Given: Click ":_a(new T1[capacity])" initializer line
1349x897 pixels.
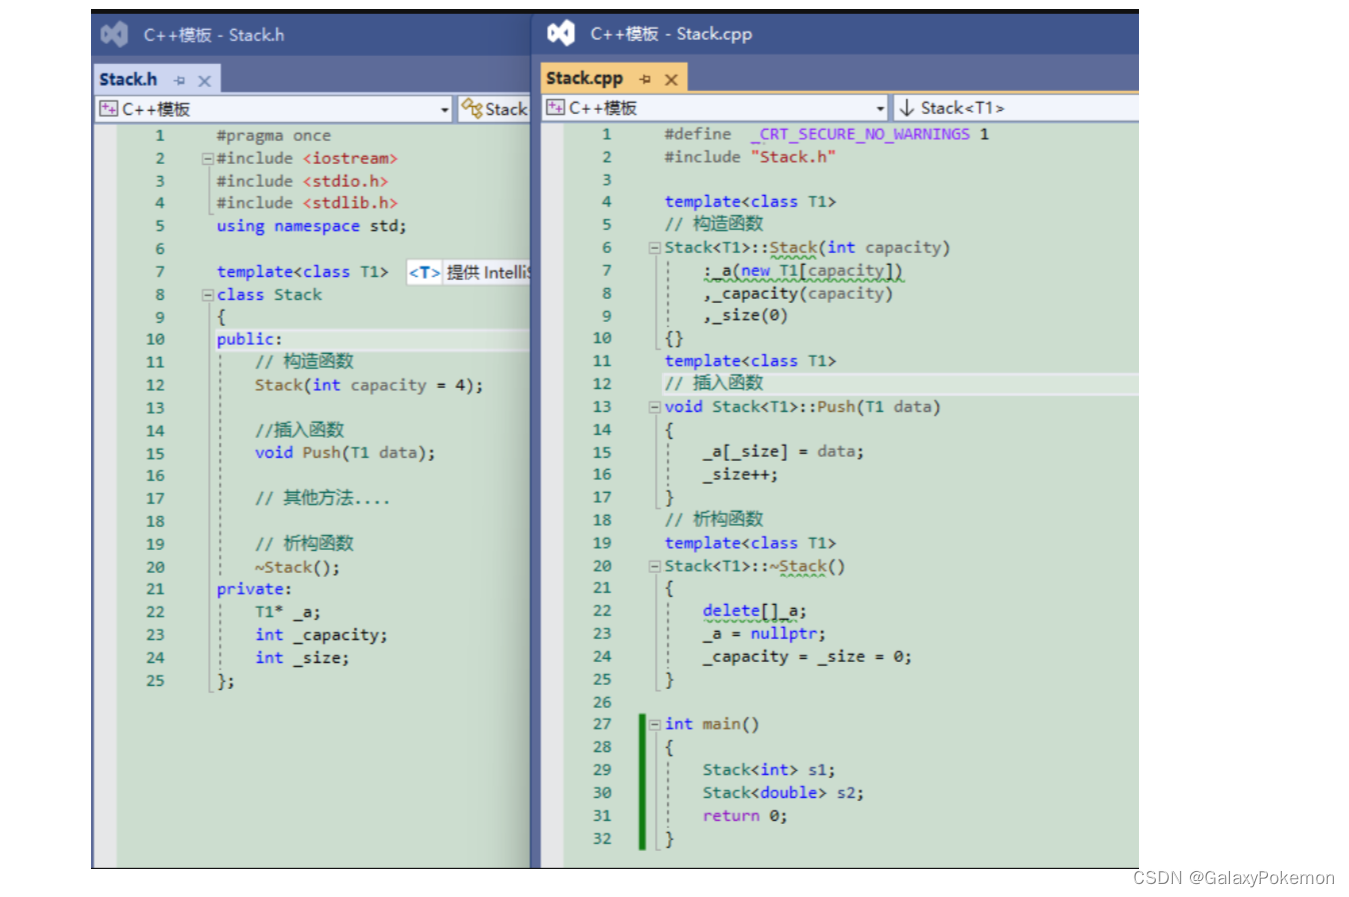Looking at the screenshot, I should (x=803, y=271).
